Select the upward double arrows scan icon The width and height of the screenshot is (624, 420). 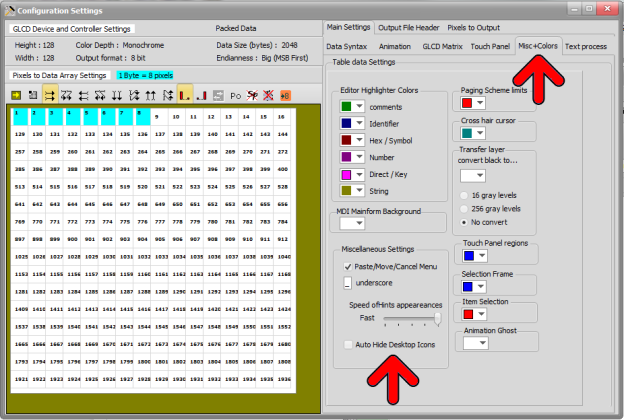click(150, 95)
